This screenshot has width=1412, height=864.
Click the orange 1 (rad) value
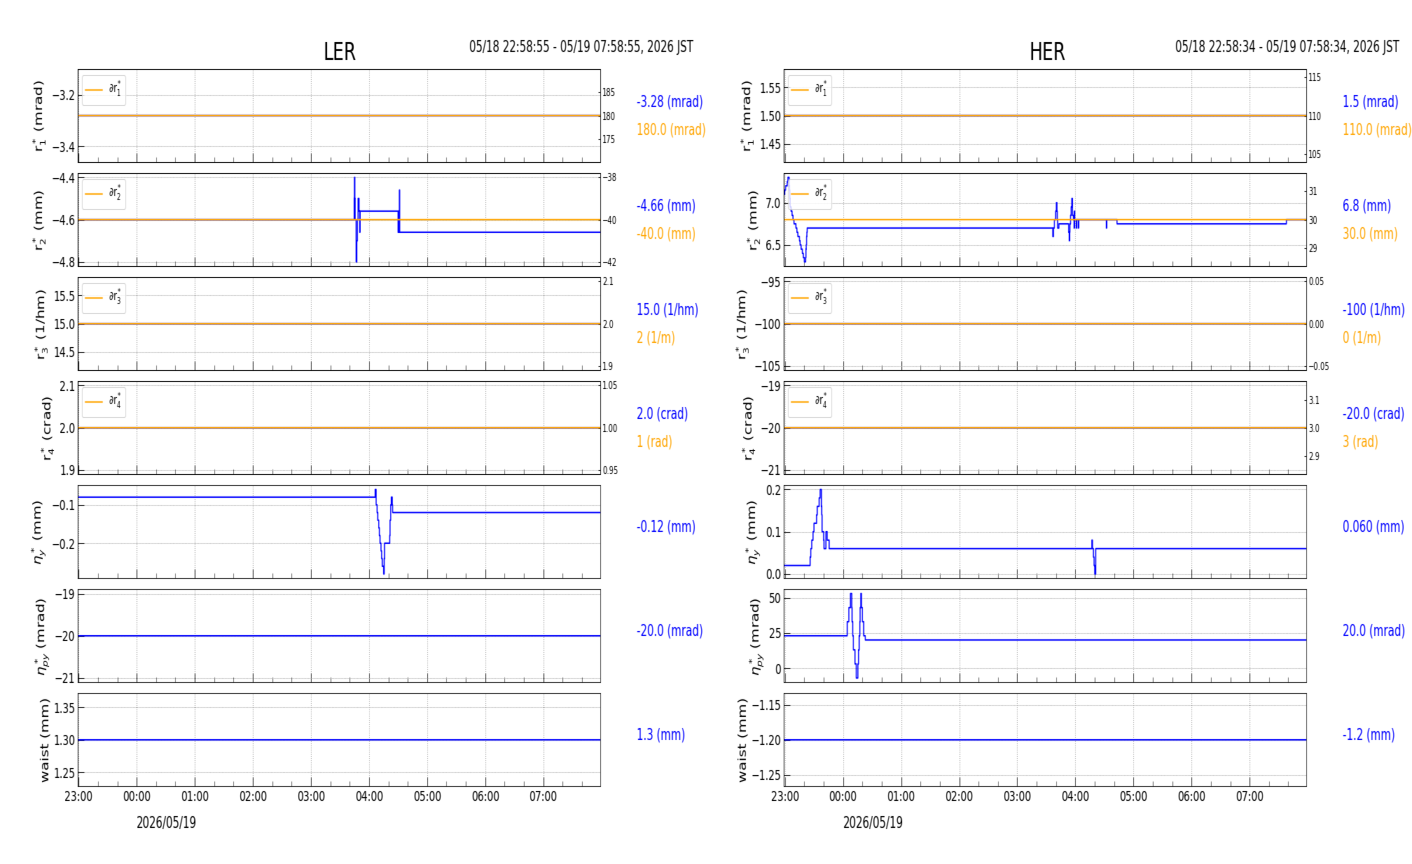654,442
